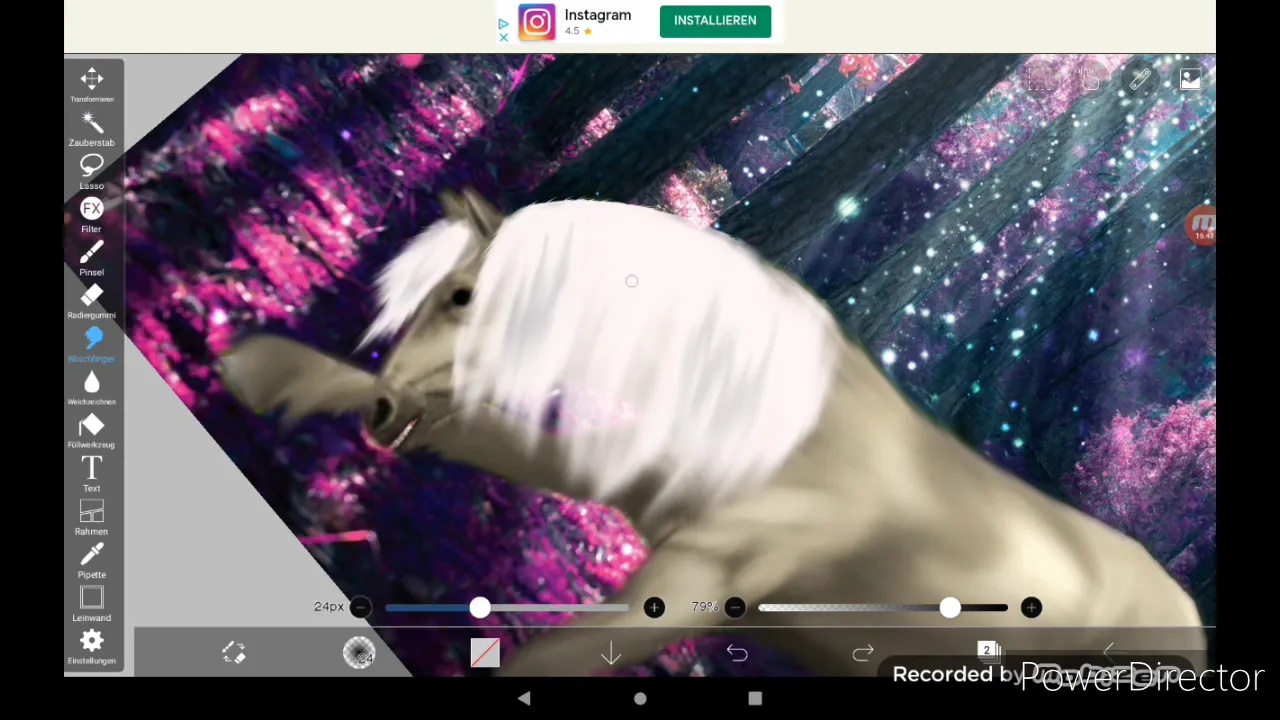Screen dimensions: 1280x720
Task: Open the ad info triangle icon
Action: pyautogui.click(x=503, y=23)
